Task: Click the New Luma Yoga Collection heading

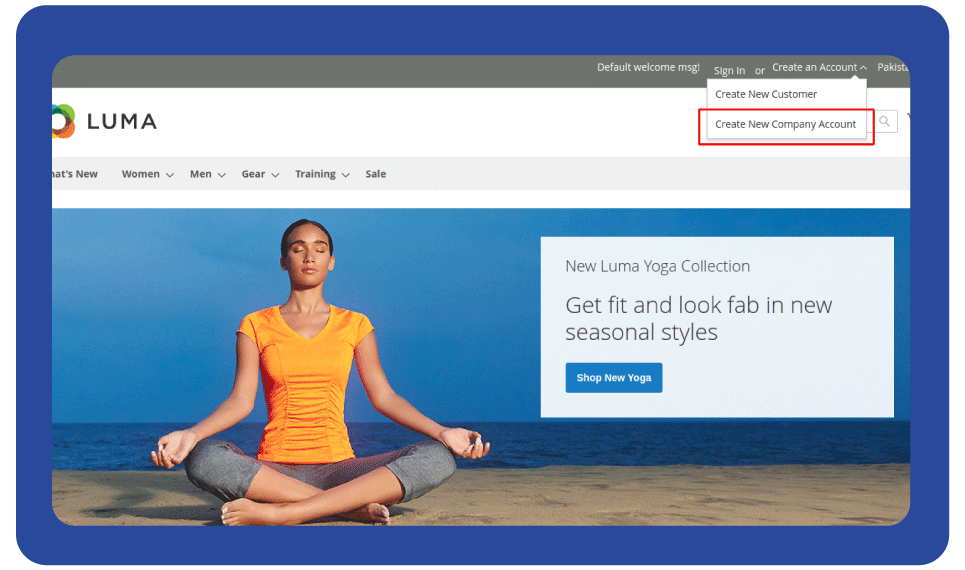Action: tap(657, 266)
